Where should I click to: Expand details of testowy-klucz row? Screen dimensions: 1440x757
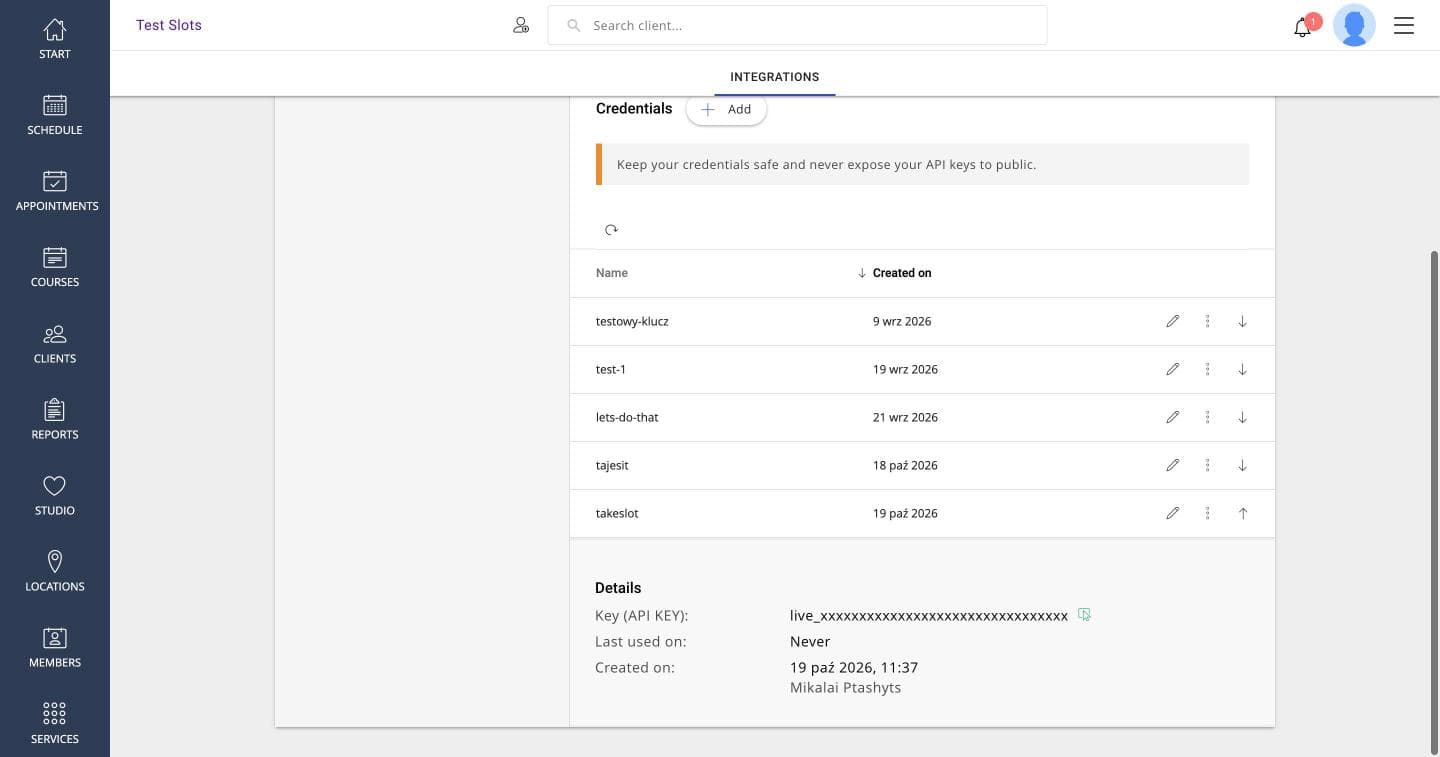coord(1243,321)
